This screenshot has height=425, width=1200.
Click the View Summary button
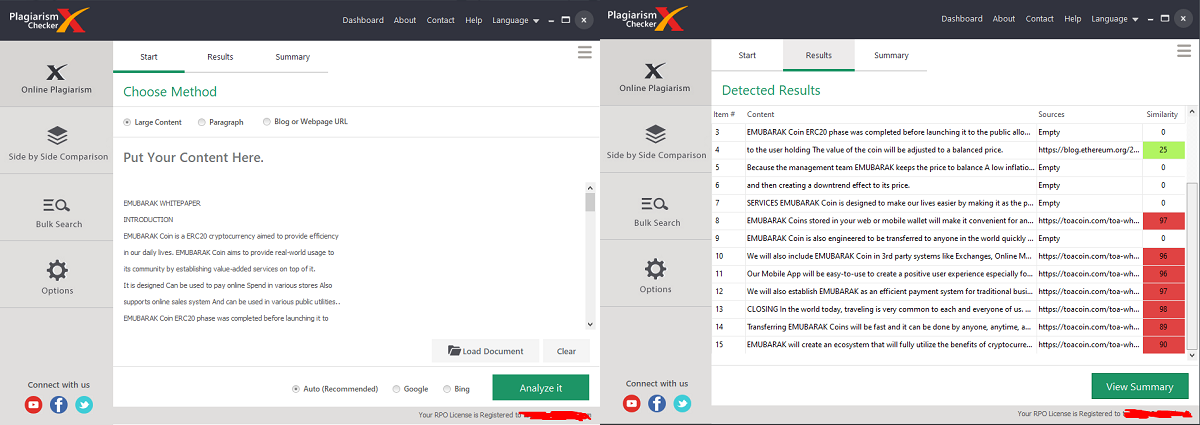coord(1139,387)
